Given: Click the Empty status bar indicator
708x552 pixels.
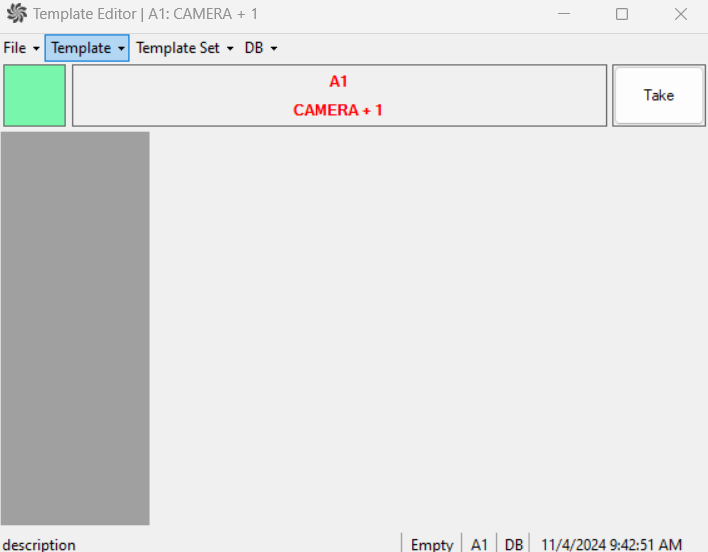Looking at the screenshot, I should click(x=432, y=544).
